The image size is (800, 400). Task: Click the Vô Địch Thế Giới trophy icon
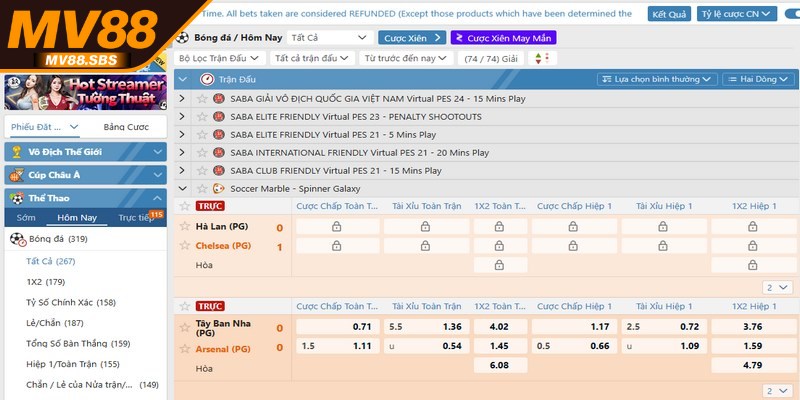[15, 152]
